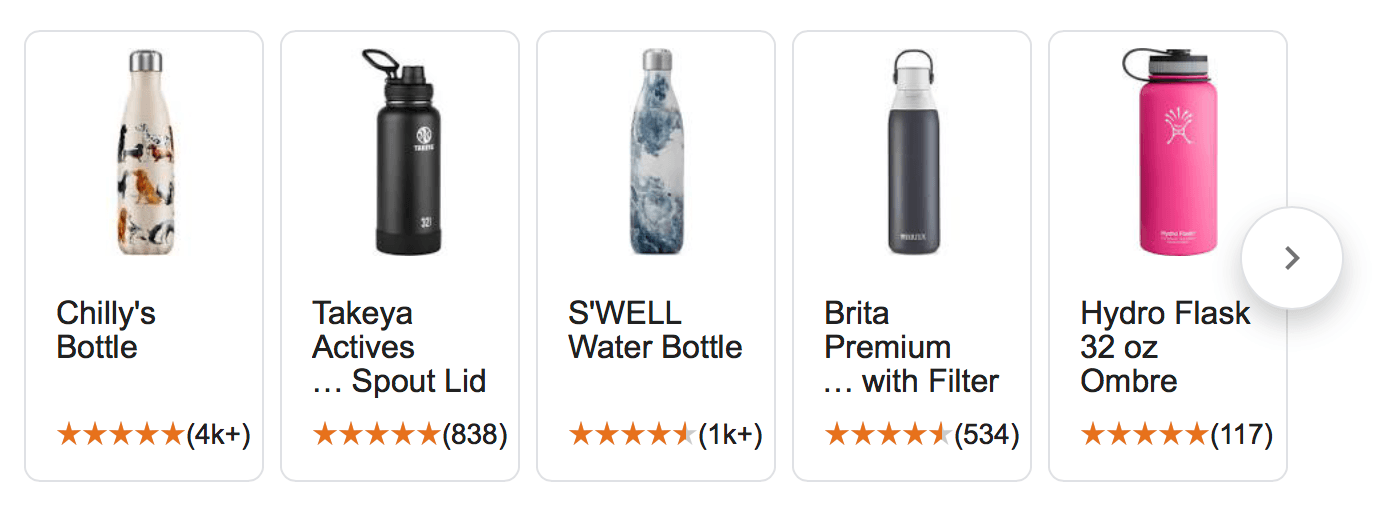This screenshot has width=1376, height=518.
Task: Open the Brita filter bottle image
Action: pos(912,152)
